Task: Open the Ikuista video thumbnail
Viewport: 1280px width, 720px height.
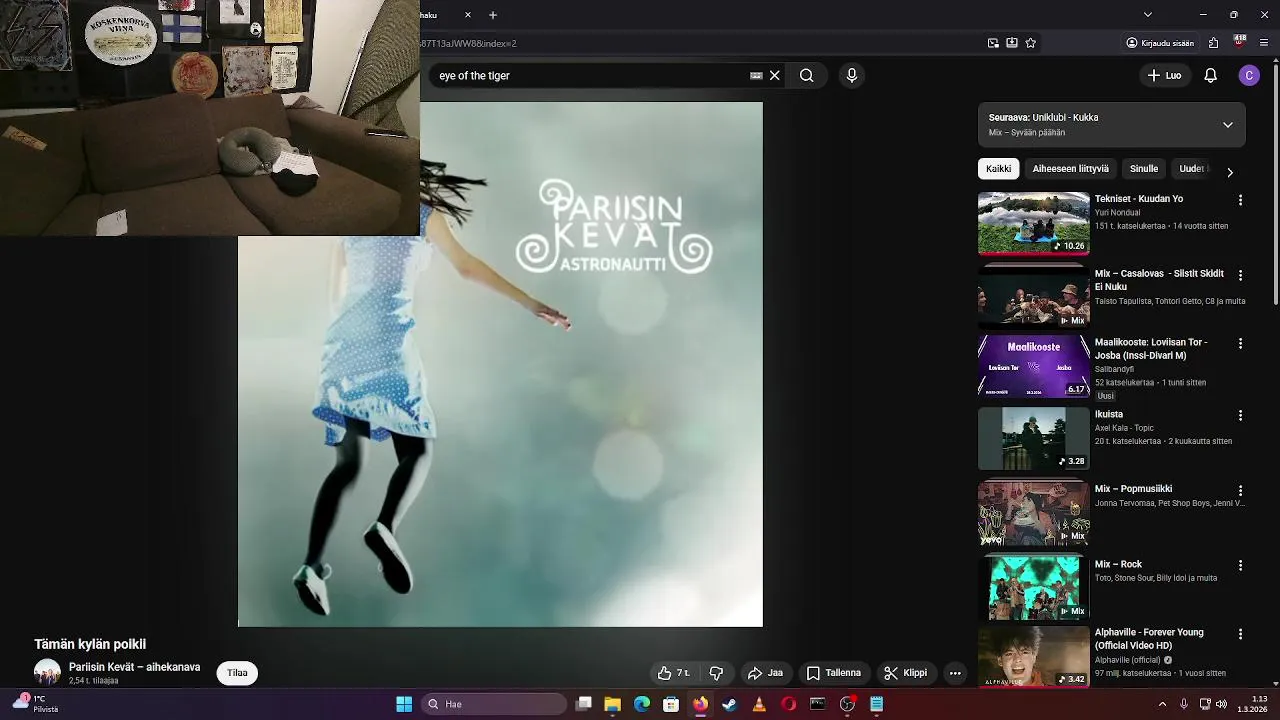Action: (x=1033, y=438)
